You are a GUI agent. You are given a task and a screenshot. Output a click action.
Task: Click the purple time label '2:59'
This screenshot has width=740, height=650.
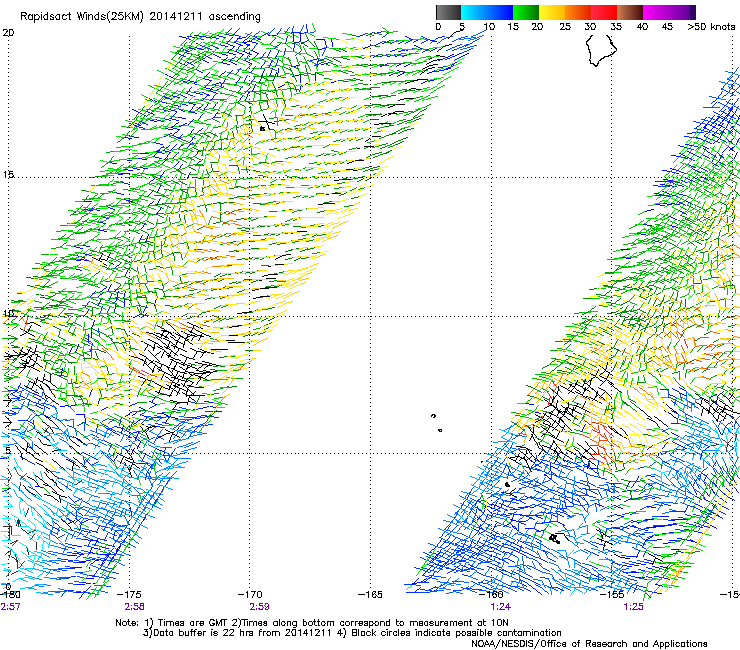259,607
